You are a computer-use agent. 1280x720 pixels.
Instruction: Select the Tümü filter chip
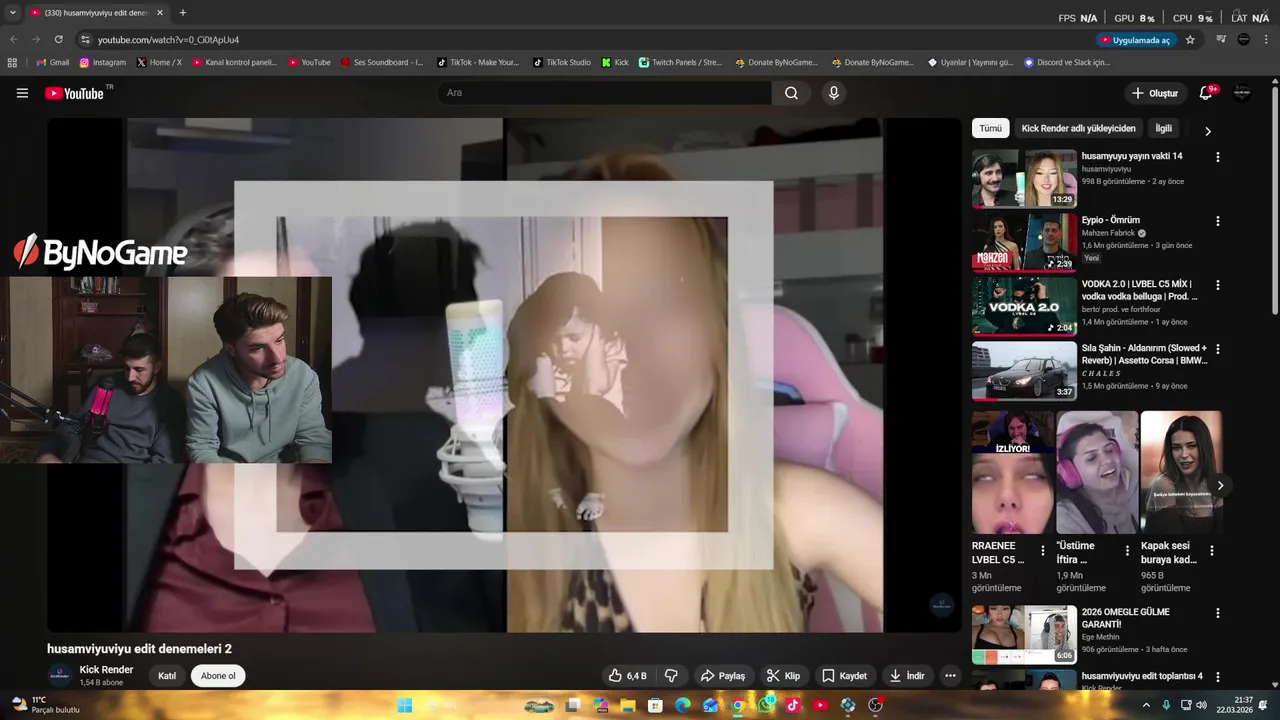click(x=990, y=129)
